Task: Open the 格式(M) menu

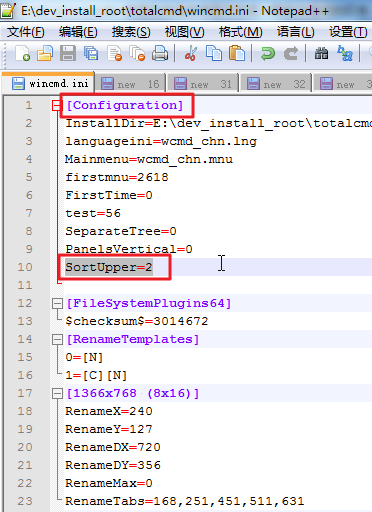Action: [x=240, y=32]
